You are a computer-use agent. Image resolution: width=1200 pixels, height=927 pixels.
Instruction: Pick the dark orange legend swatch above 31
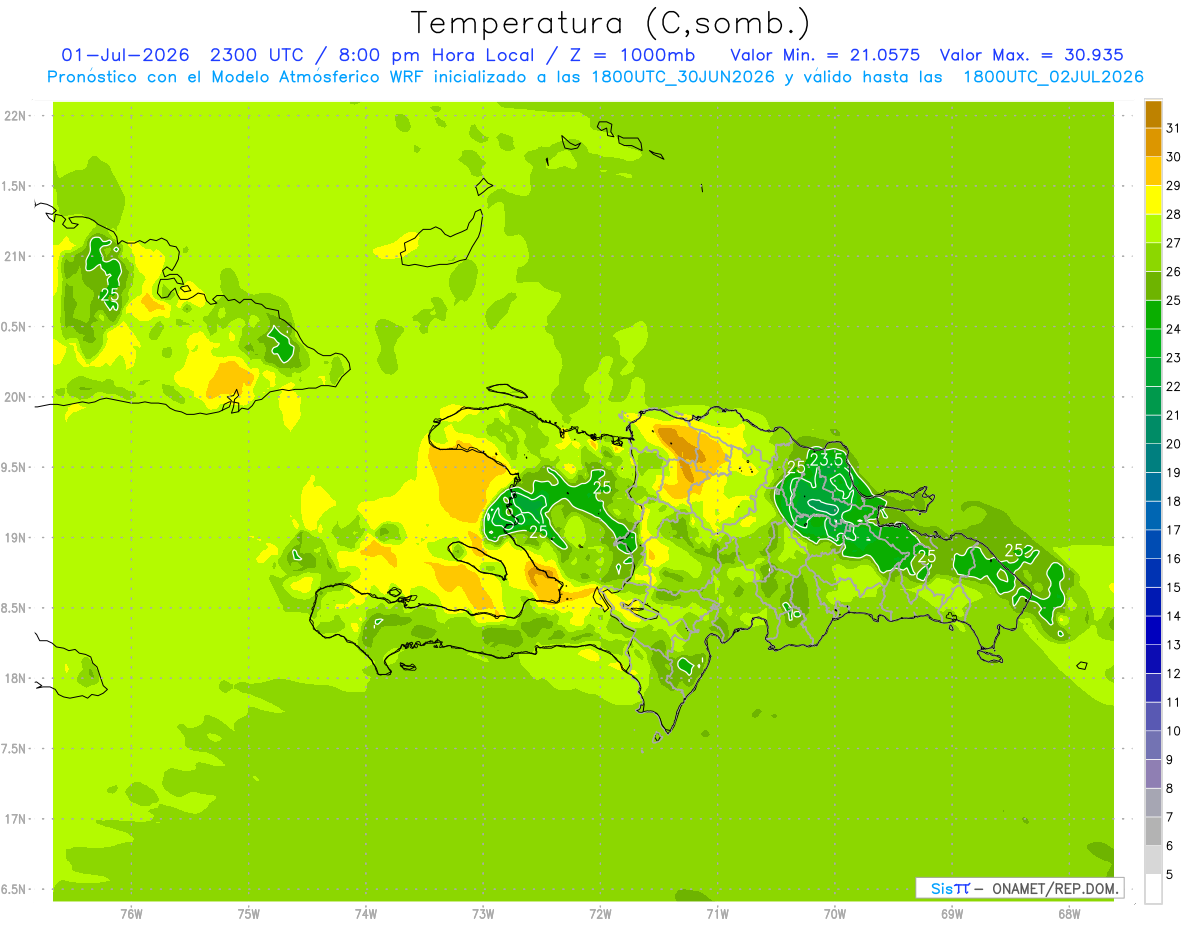[1153, 114]
